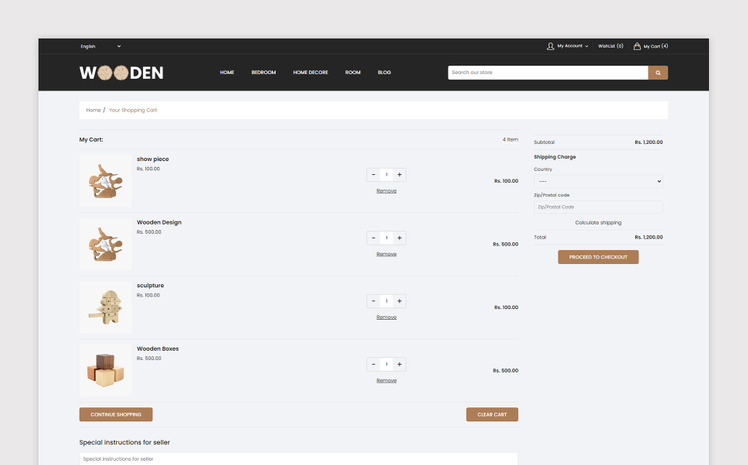Click the Subtotal Rs. 1,200.00 amount
This screenshot has height=465, width=748.
coord(648,142)
